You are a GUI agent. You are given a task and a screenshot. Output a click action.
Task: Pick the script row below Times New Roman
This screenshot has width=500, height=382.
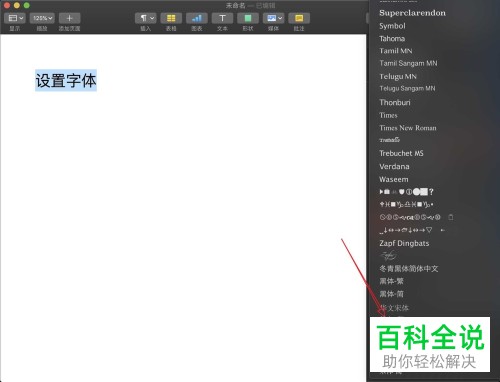[x=389, y=140]
